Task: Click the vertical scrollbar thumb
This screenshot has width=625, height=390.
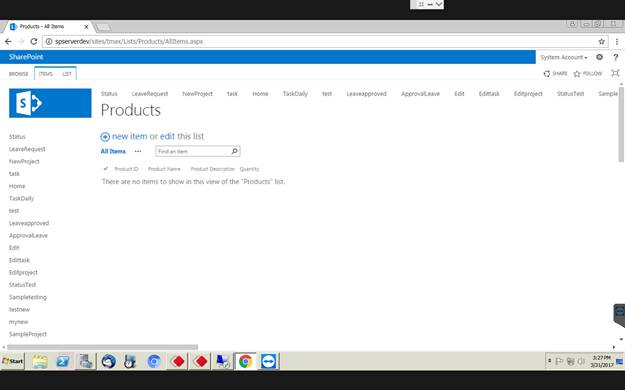Action: (x=621, y=123)
